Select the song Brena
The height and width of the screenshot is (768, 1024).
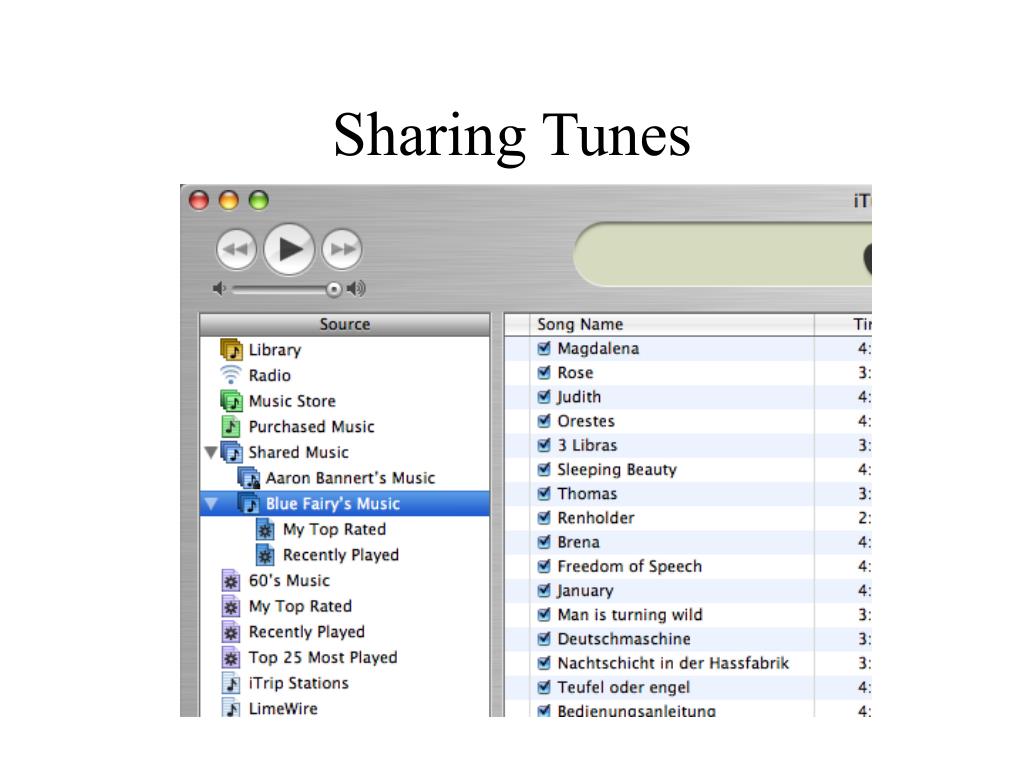(x=578, y=542)
